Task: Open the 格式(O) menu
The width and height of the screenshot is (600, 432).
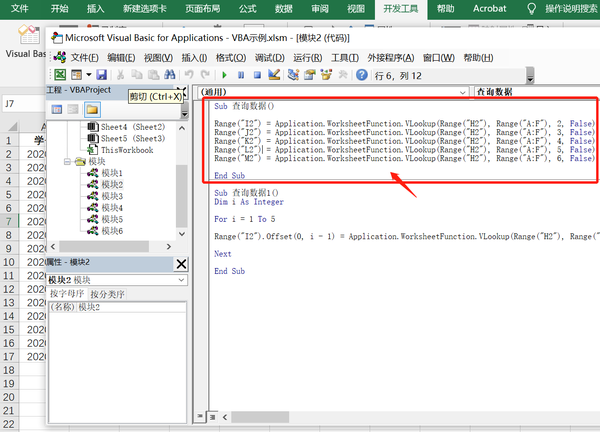Action: click(x=231, y=58)
